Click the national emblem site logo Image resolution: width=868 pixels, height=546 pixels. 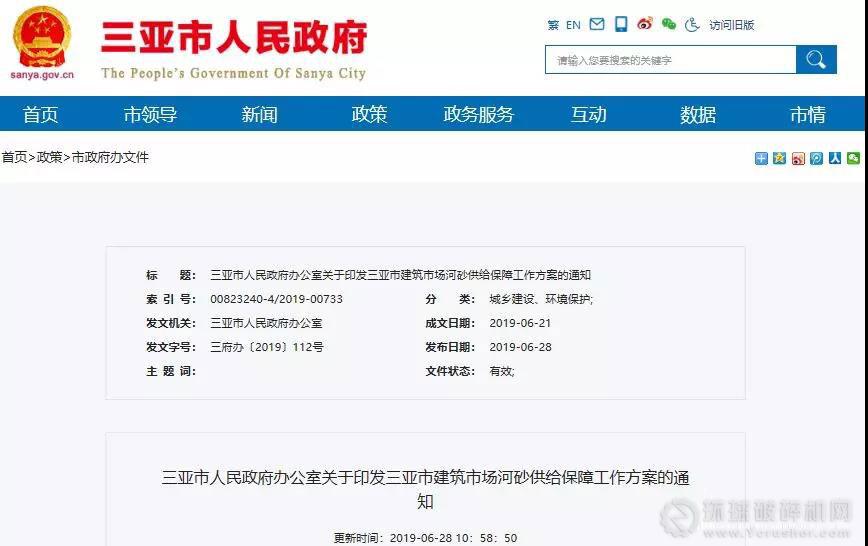[x=41, y=37]
